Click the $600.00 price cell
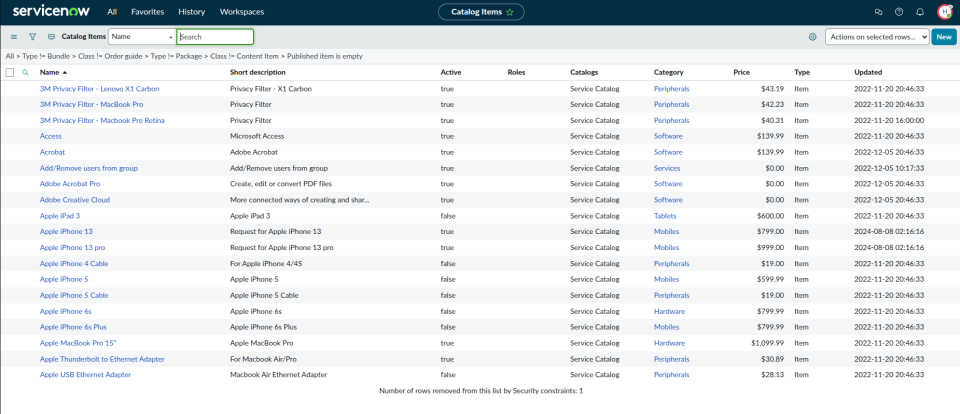The width and height of the screenshot is (960, 414). (770, 216)
